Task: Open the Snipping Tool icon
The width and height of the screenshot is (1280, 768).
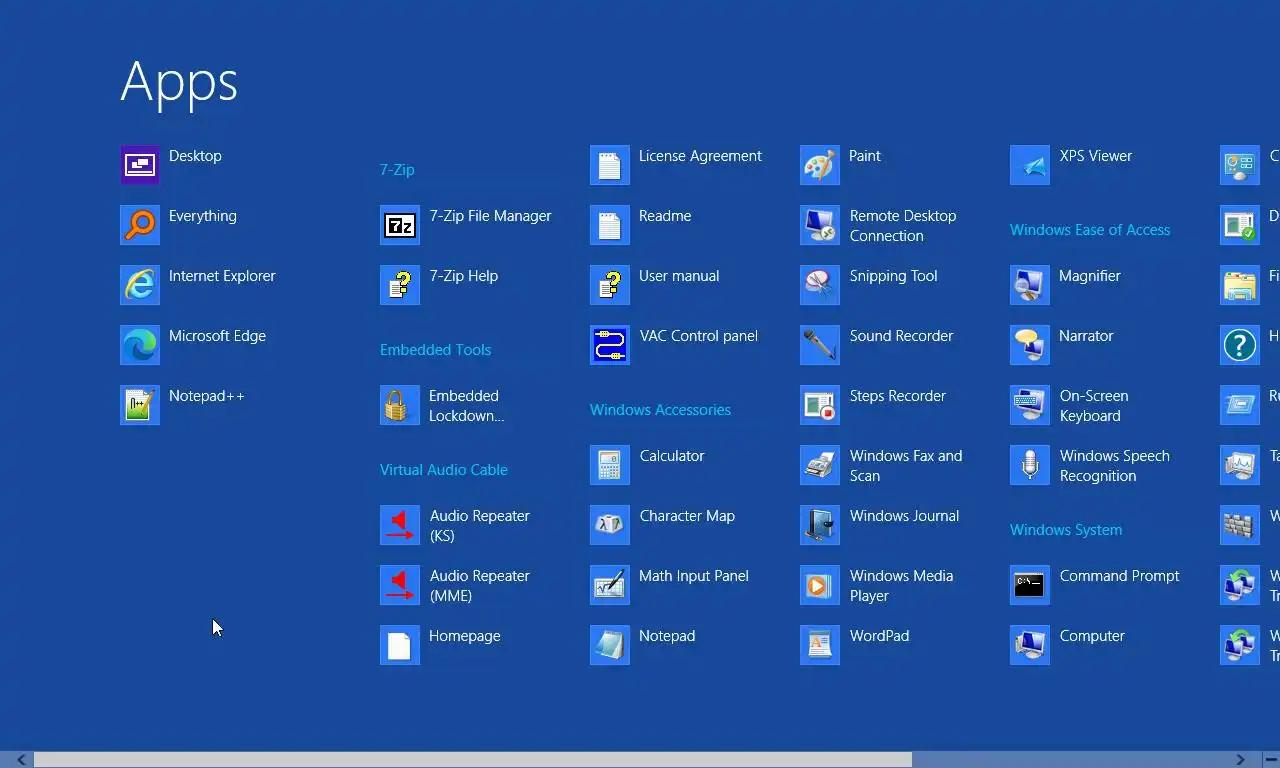Action: (820, 285)
